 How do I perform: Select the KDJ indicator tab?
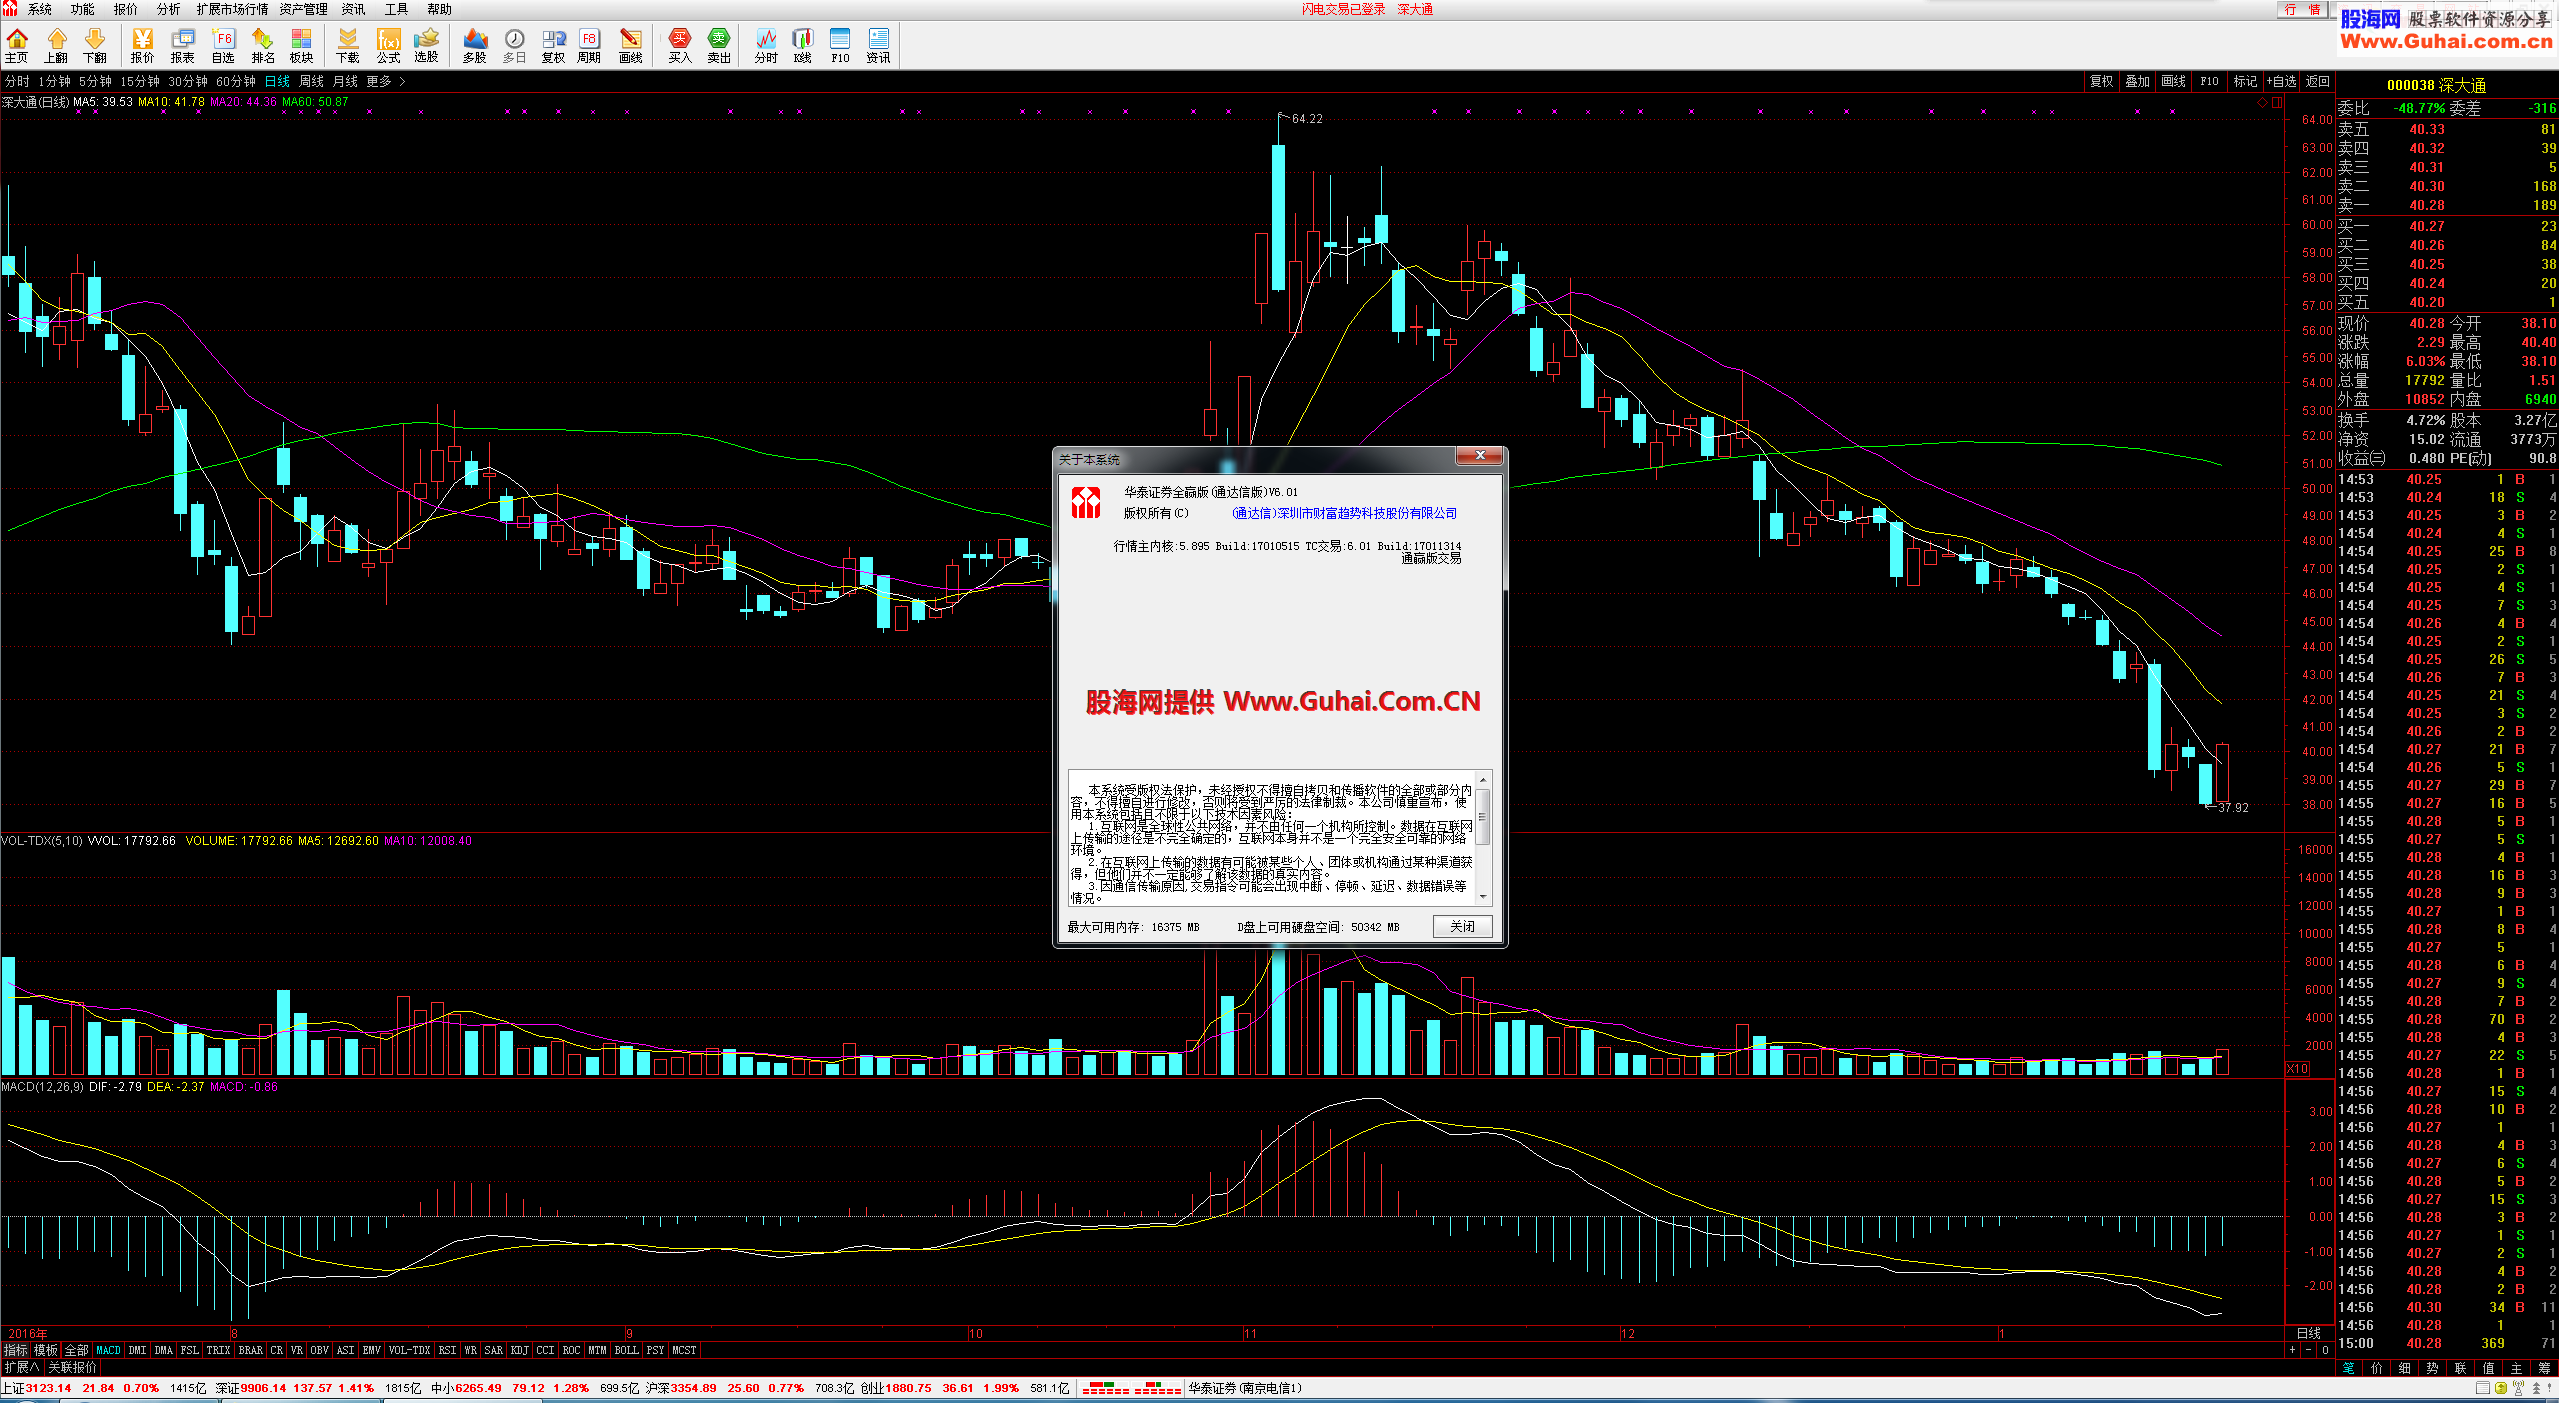[x=520, y=1350]
